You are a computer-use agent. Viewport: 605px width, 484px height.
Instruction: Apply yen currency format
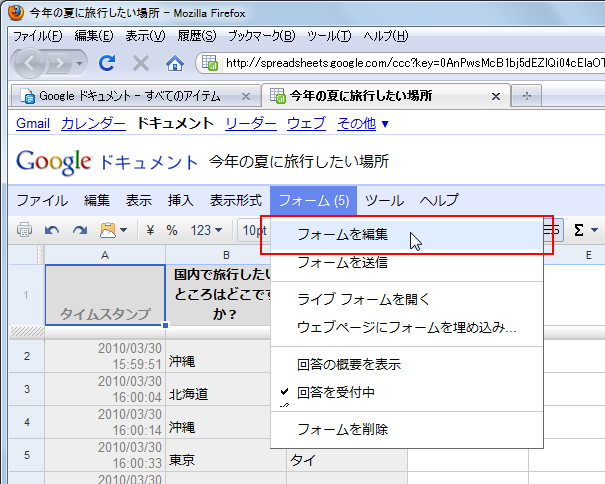[150, 230]
